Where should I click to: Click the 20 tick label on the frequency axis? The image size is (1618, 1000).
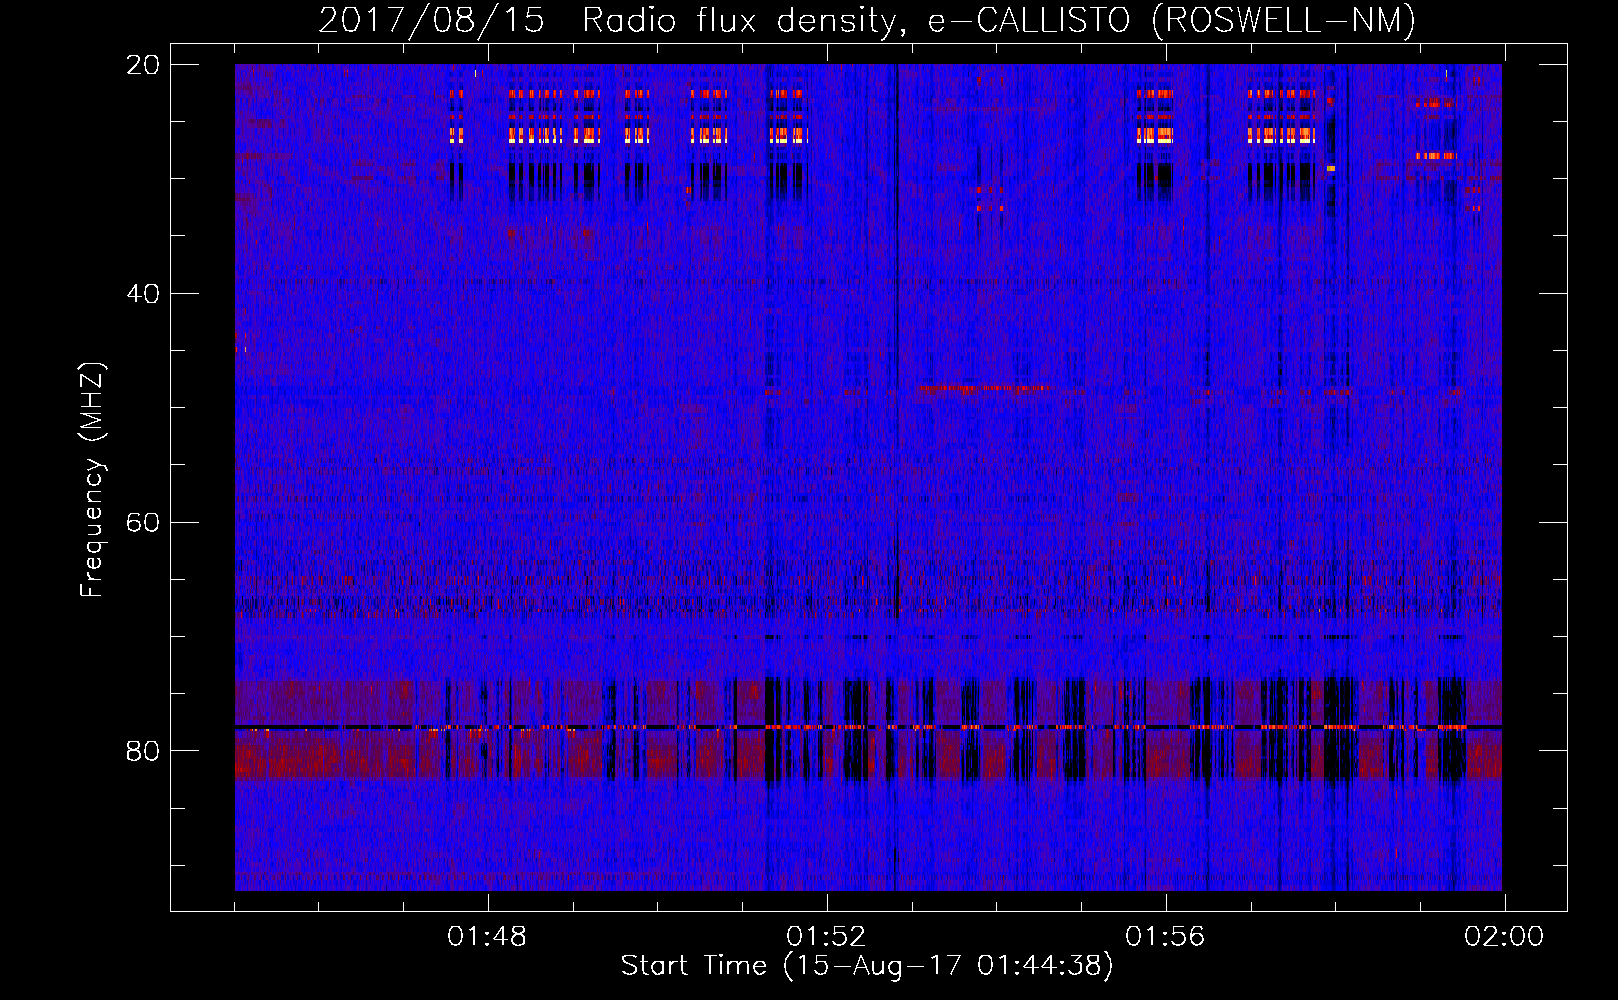click(x=143, y=64)
